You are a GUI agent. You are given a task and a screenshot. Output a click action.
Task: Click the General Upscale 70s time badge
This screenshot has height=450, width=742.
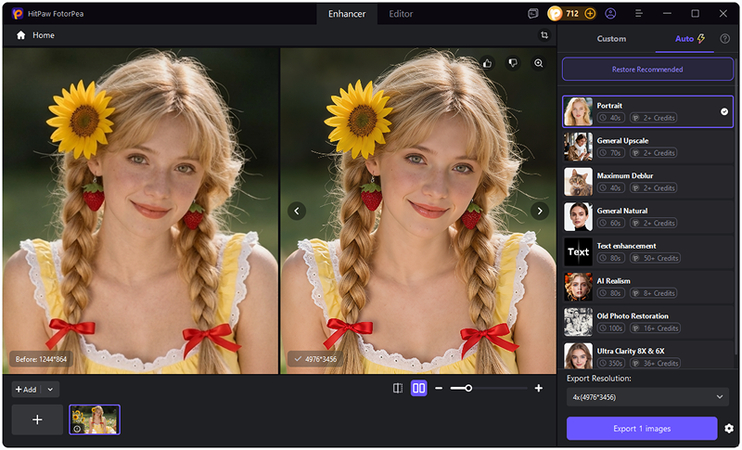[610, 153]
